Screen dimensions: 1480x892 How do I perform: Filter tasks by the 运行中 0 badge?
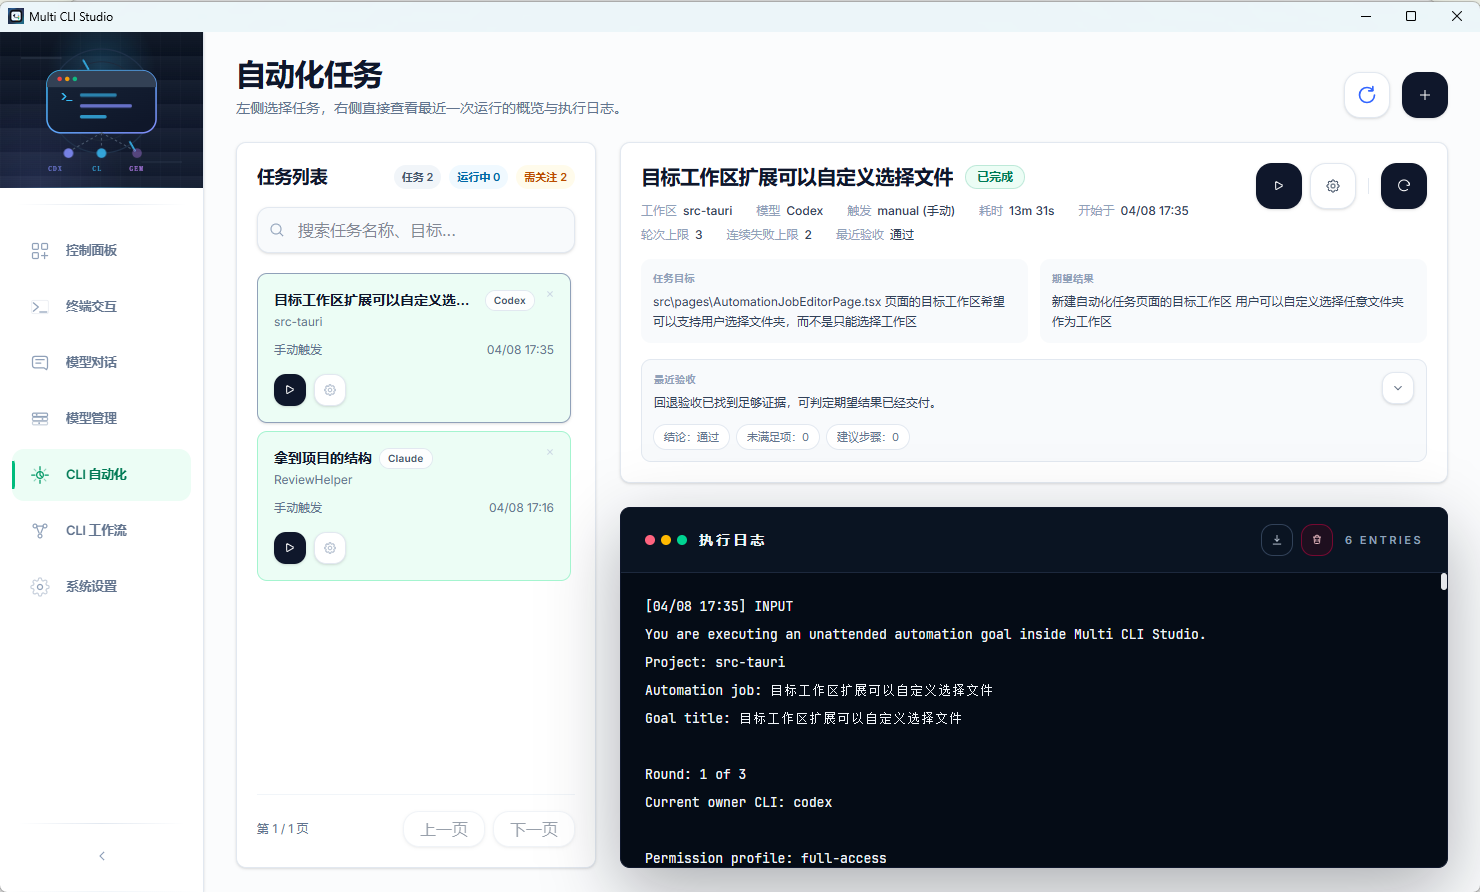tap(479, 177)
